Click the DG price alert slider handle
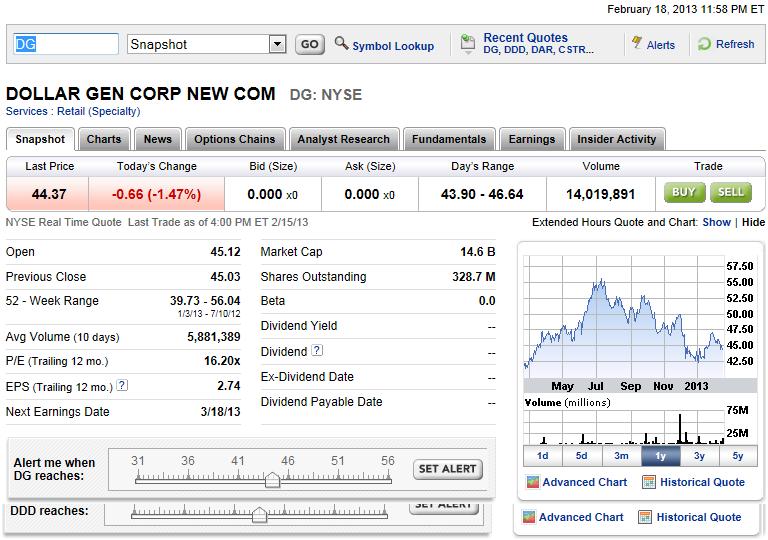 271,480
